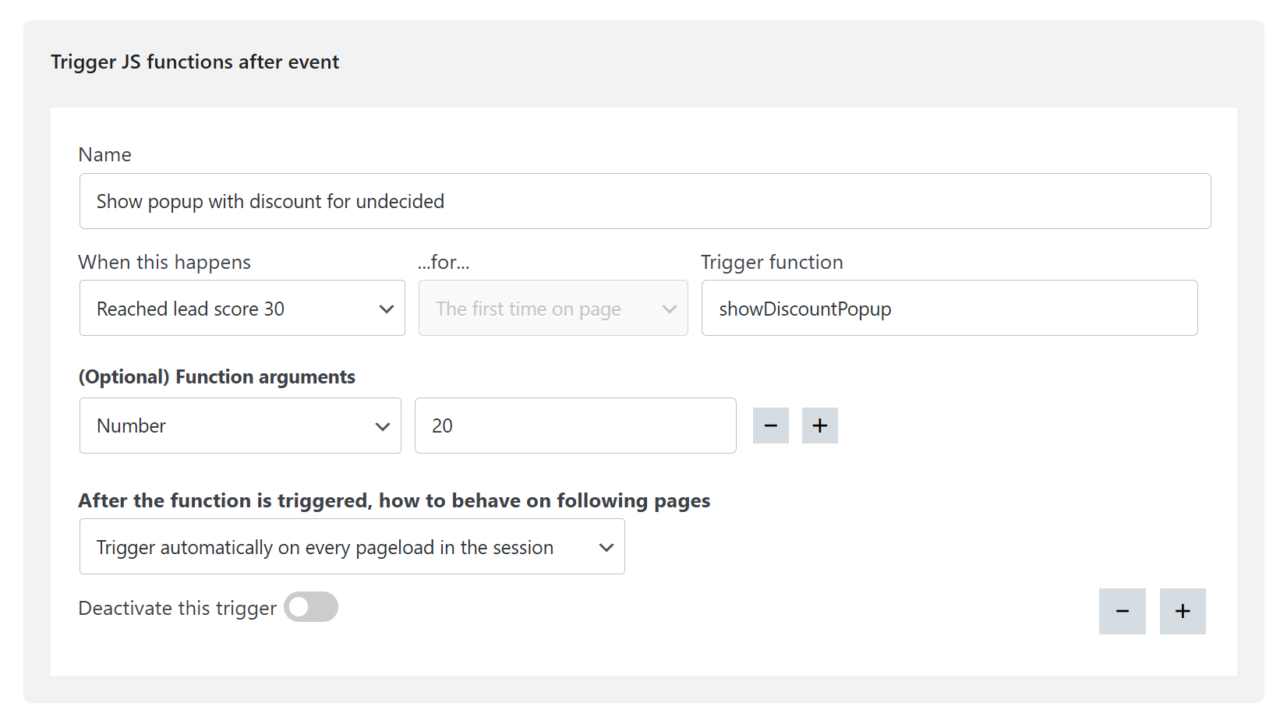1280x717 pixels.
Task: Select the Name input field
Action: 645,200
